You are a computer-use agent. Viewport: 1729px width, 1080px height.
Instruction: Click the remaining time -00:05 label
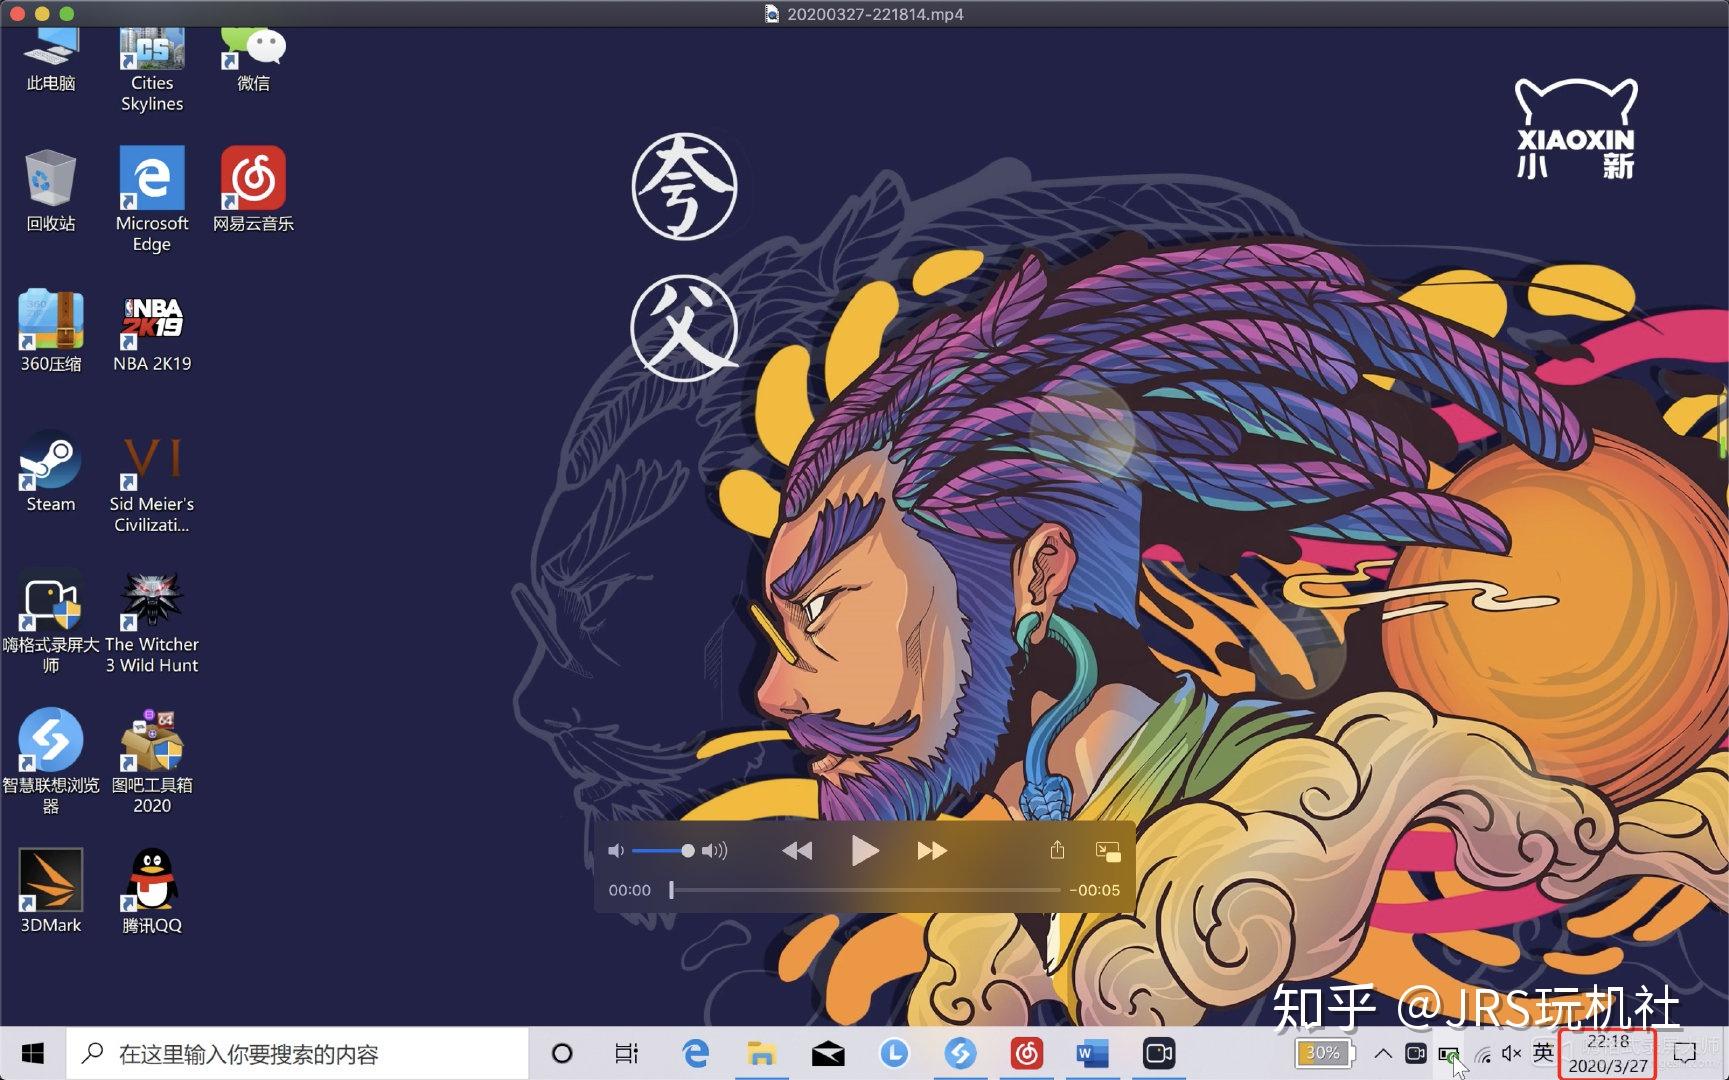point(1094,890)
